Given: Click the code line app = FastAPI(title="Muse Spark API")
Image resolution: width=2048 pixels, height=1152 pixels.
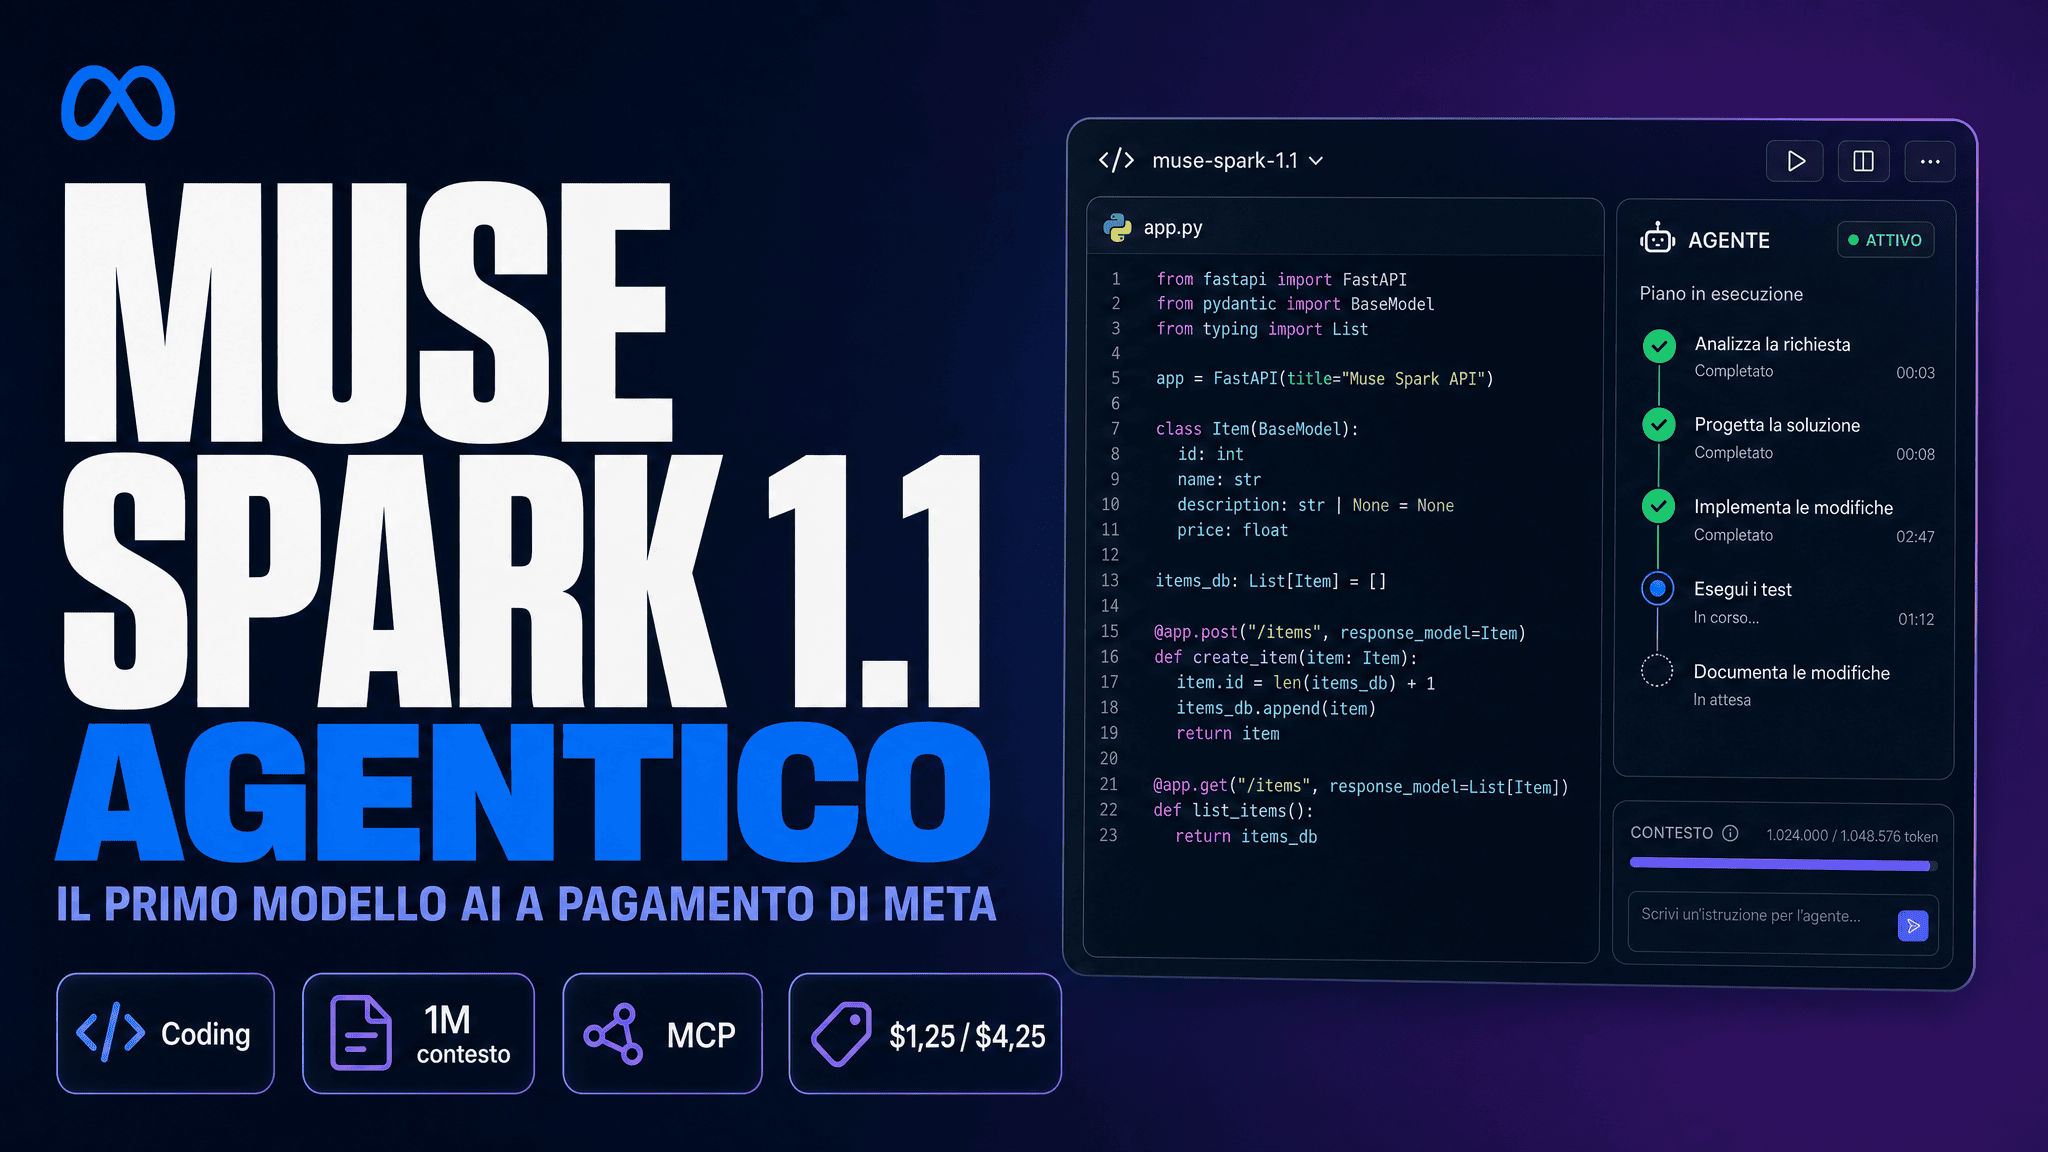Looking at the screenshot, I should [1324, 379].
